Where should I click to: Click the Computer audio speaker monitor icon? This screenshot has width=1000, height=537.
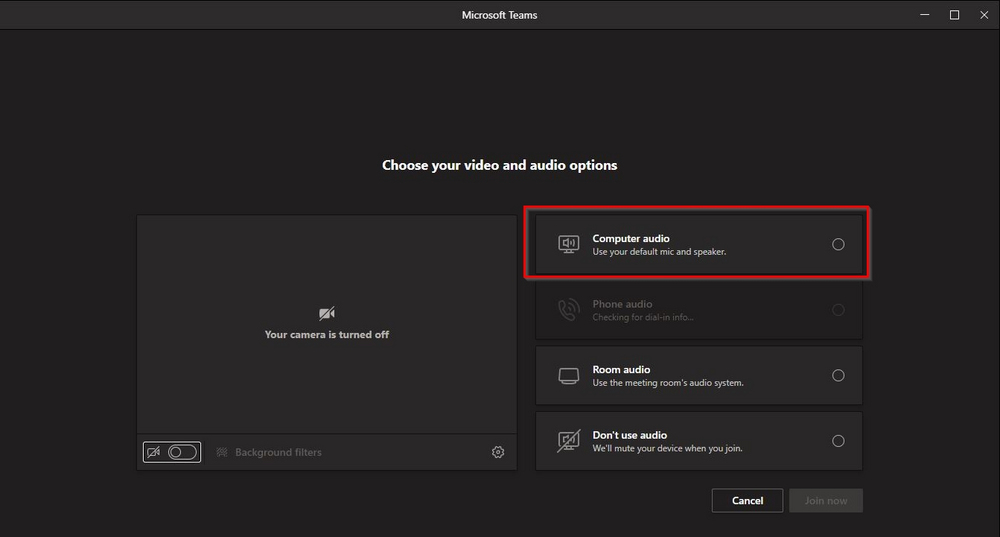(x=569, y=244)
